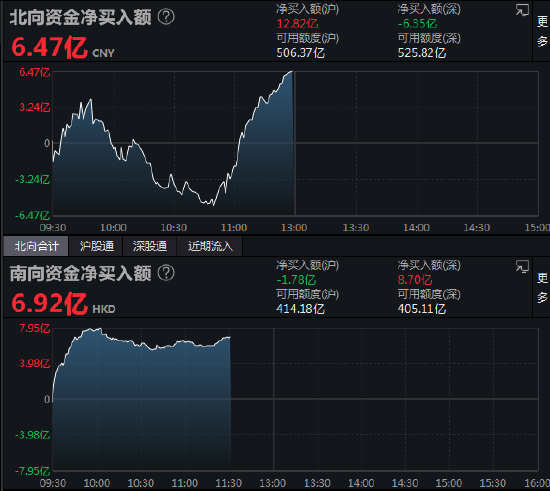The width and height of the screenshot is (550, 491).
Task: Click the 3.98亿 axis label in southbound chart
Action: click(x=35, y=363)
